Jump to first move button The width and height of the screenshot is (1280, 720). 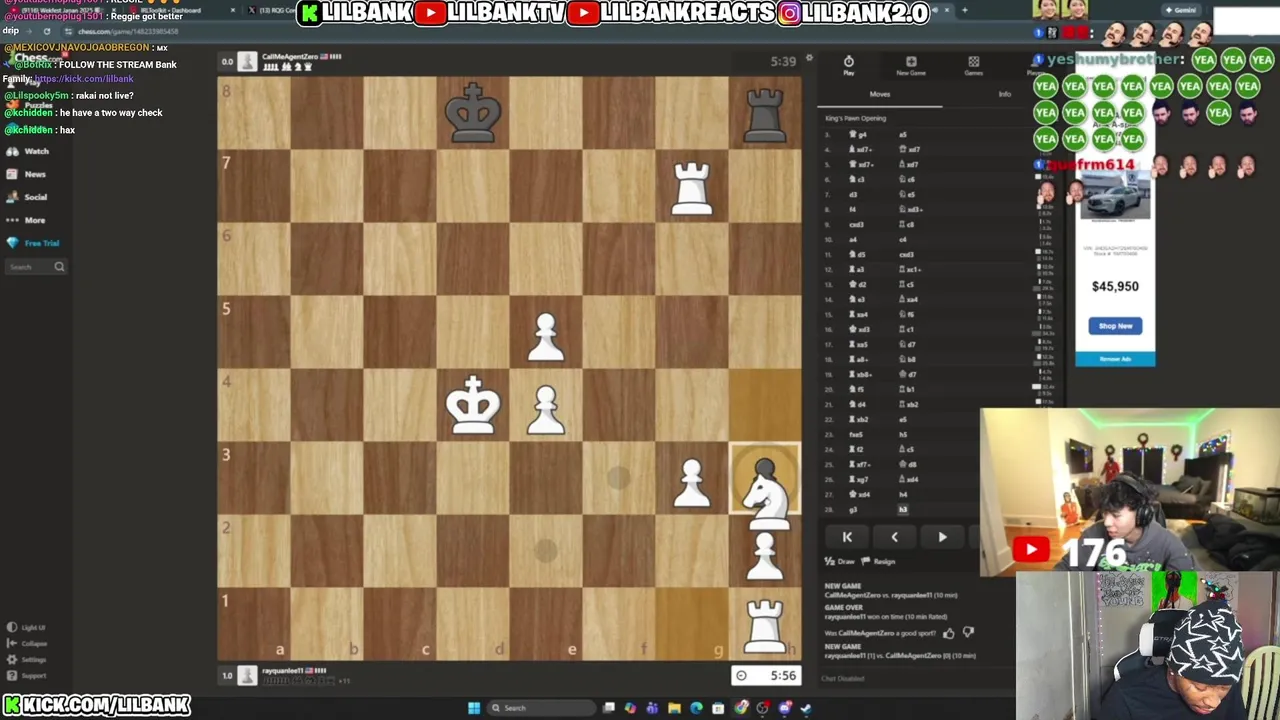tap(847, 537)
